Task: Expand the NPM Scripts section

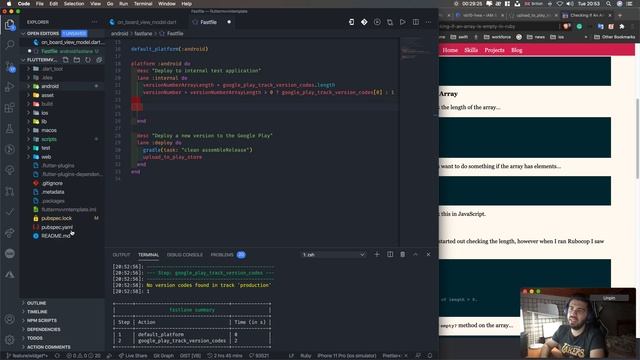Action: click(x=42, y=320)
